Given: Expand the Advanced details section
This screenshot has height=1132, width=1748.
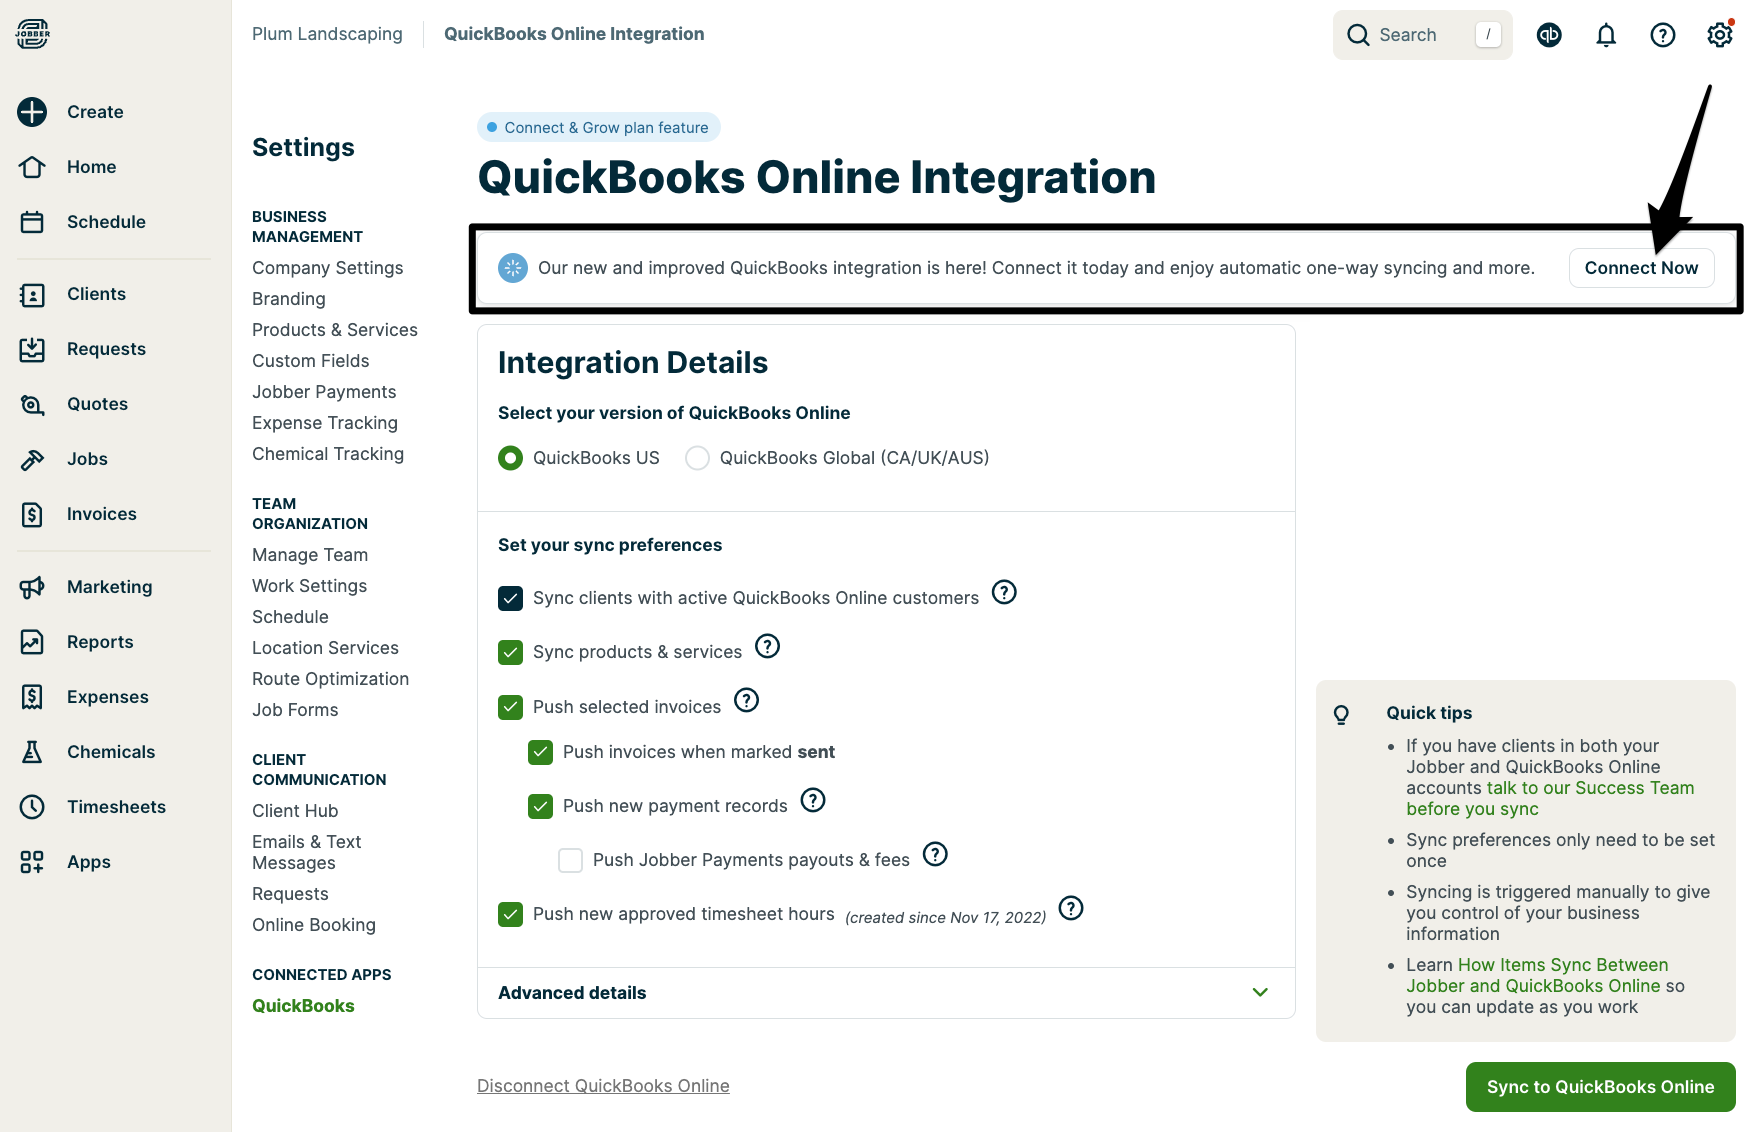Looking at the screenshot, I should (1259, 993).
